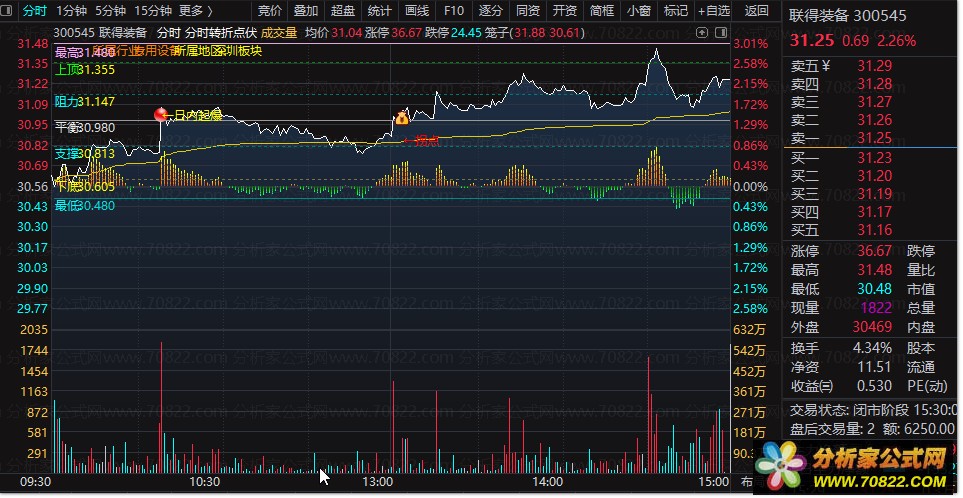Add stock with +自选 button
Image resolution: width=963 pixels, height=498 pixels.
point(714,10)
